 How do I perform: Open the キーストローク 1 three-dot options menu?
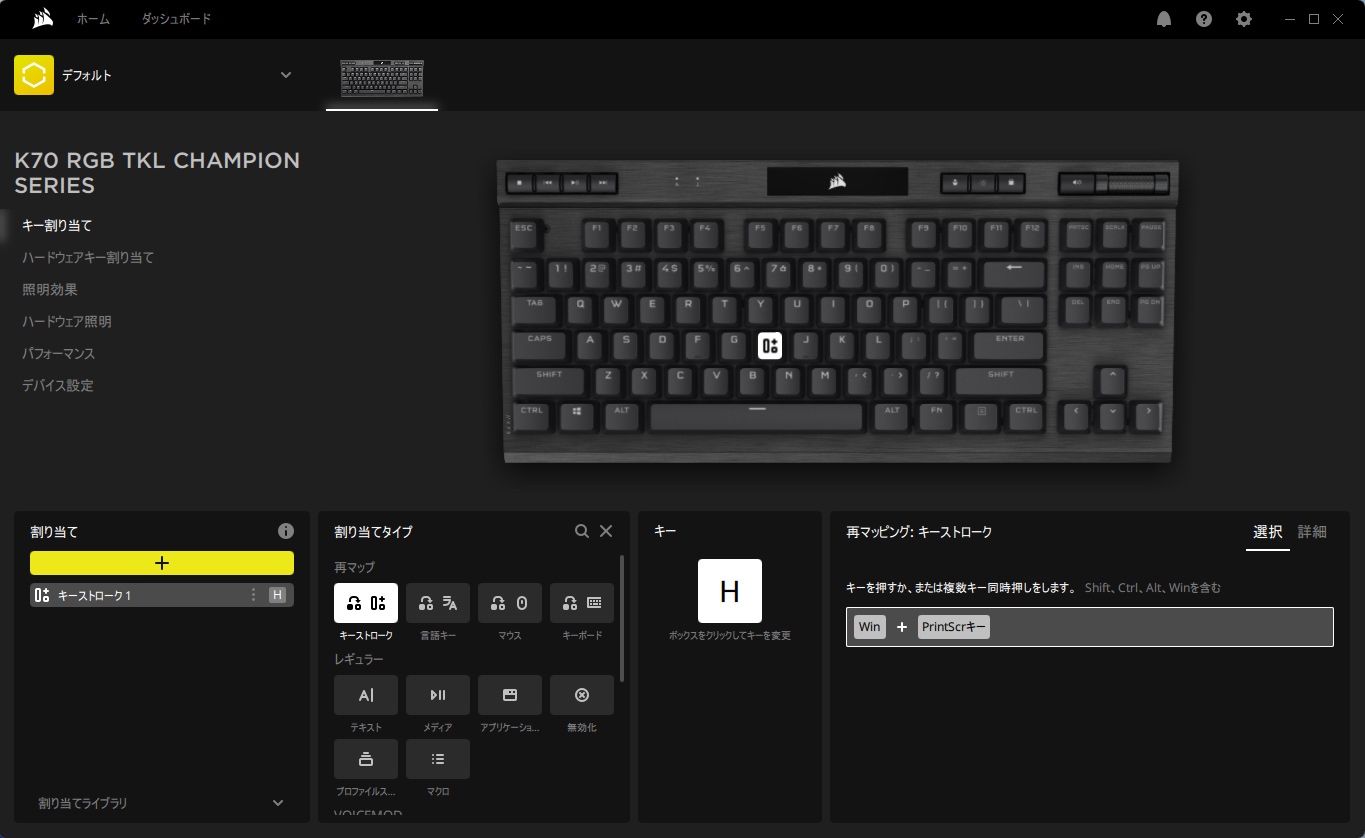[253, 595]
